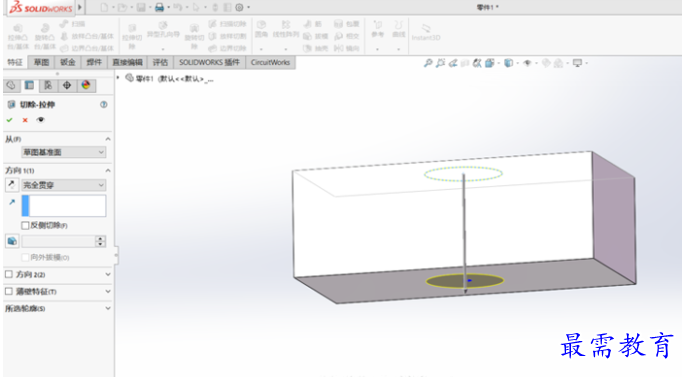
Task: Expand the 薄壁特征 section chevron
Action: (x=108, y=291)
